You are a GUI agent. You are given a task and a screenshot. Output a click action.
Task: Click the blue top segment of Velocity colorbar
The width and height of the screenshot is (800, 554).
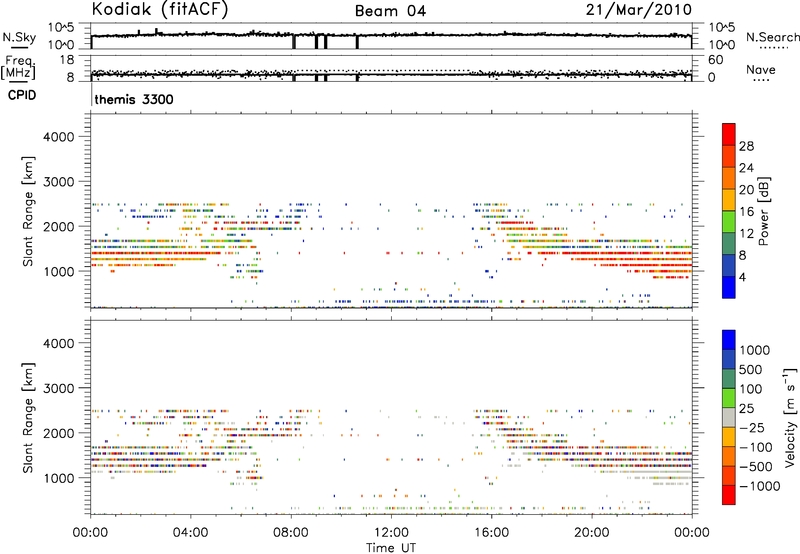tap(729, 340)
